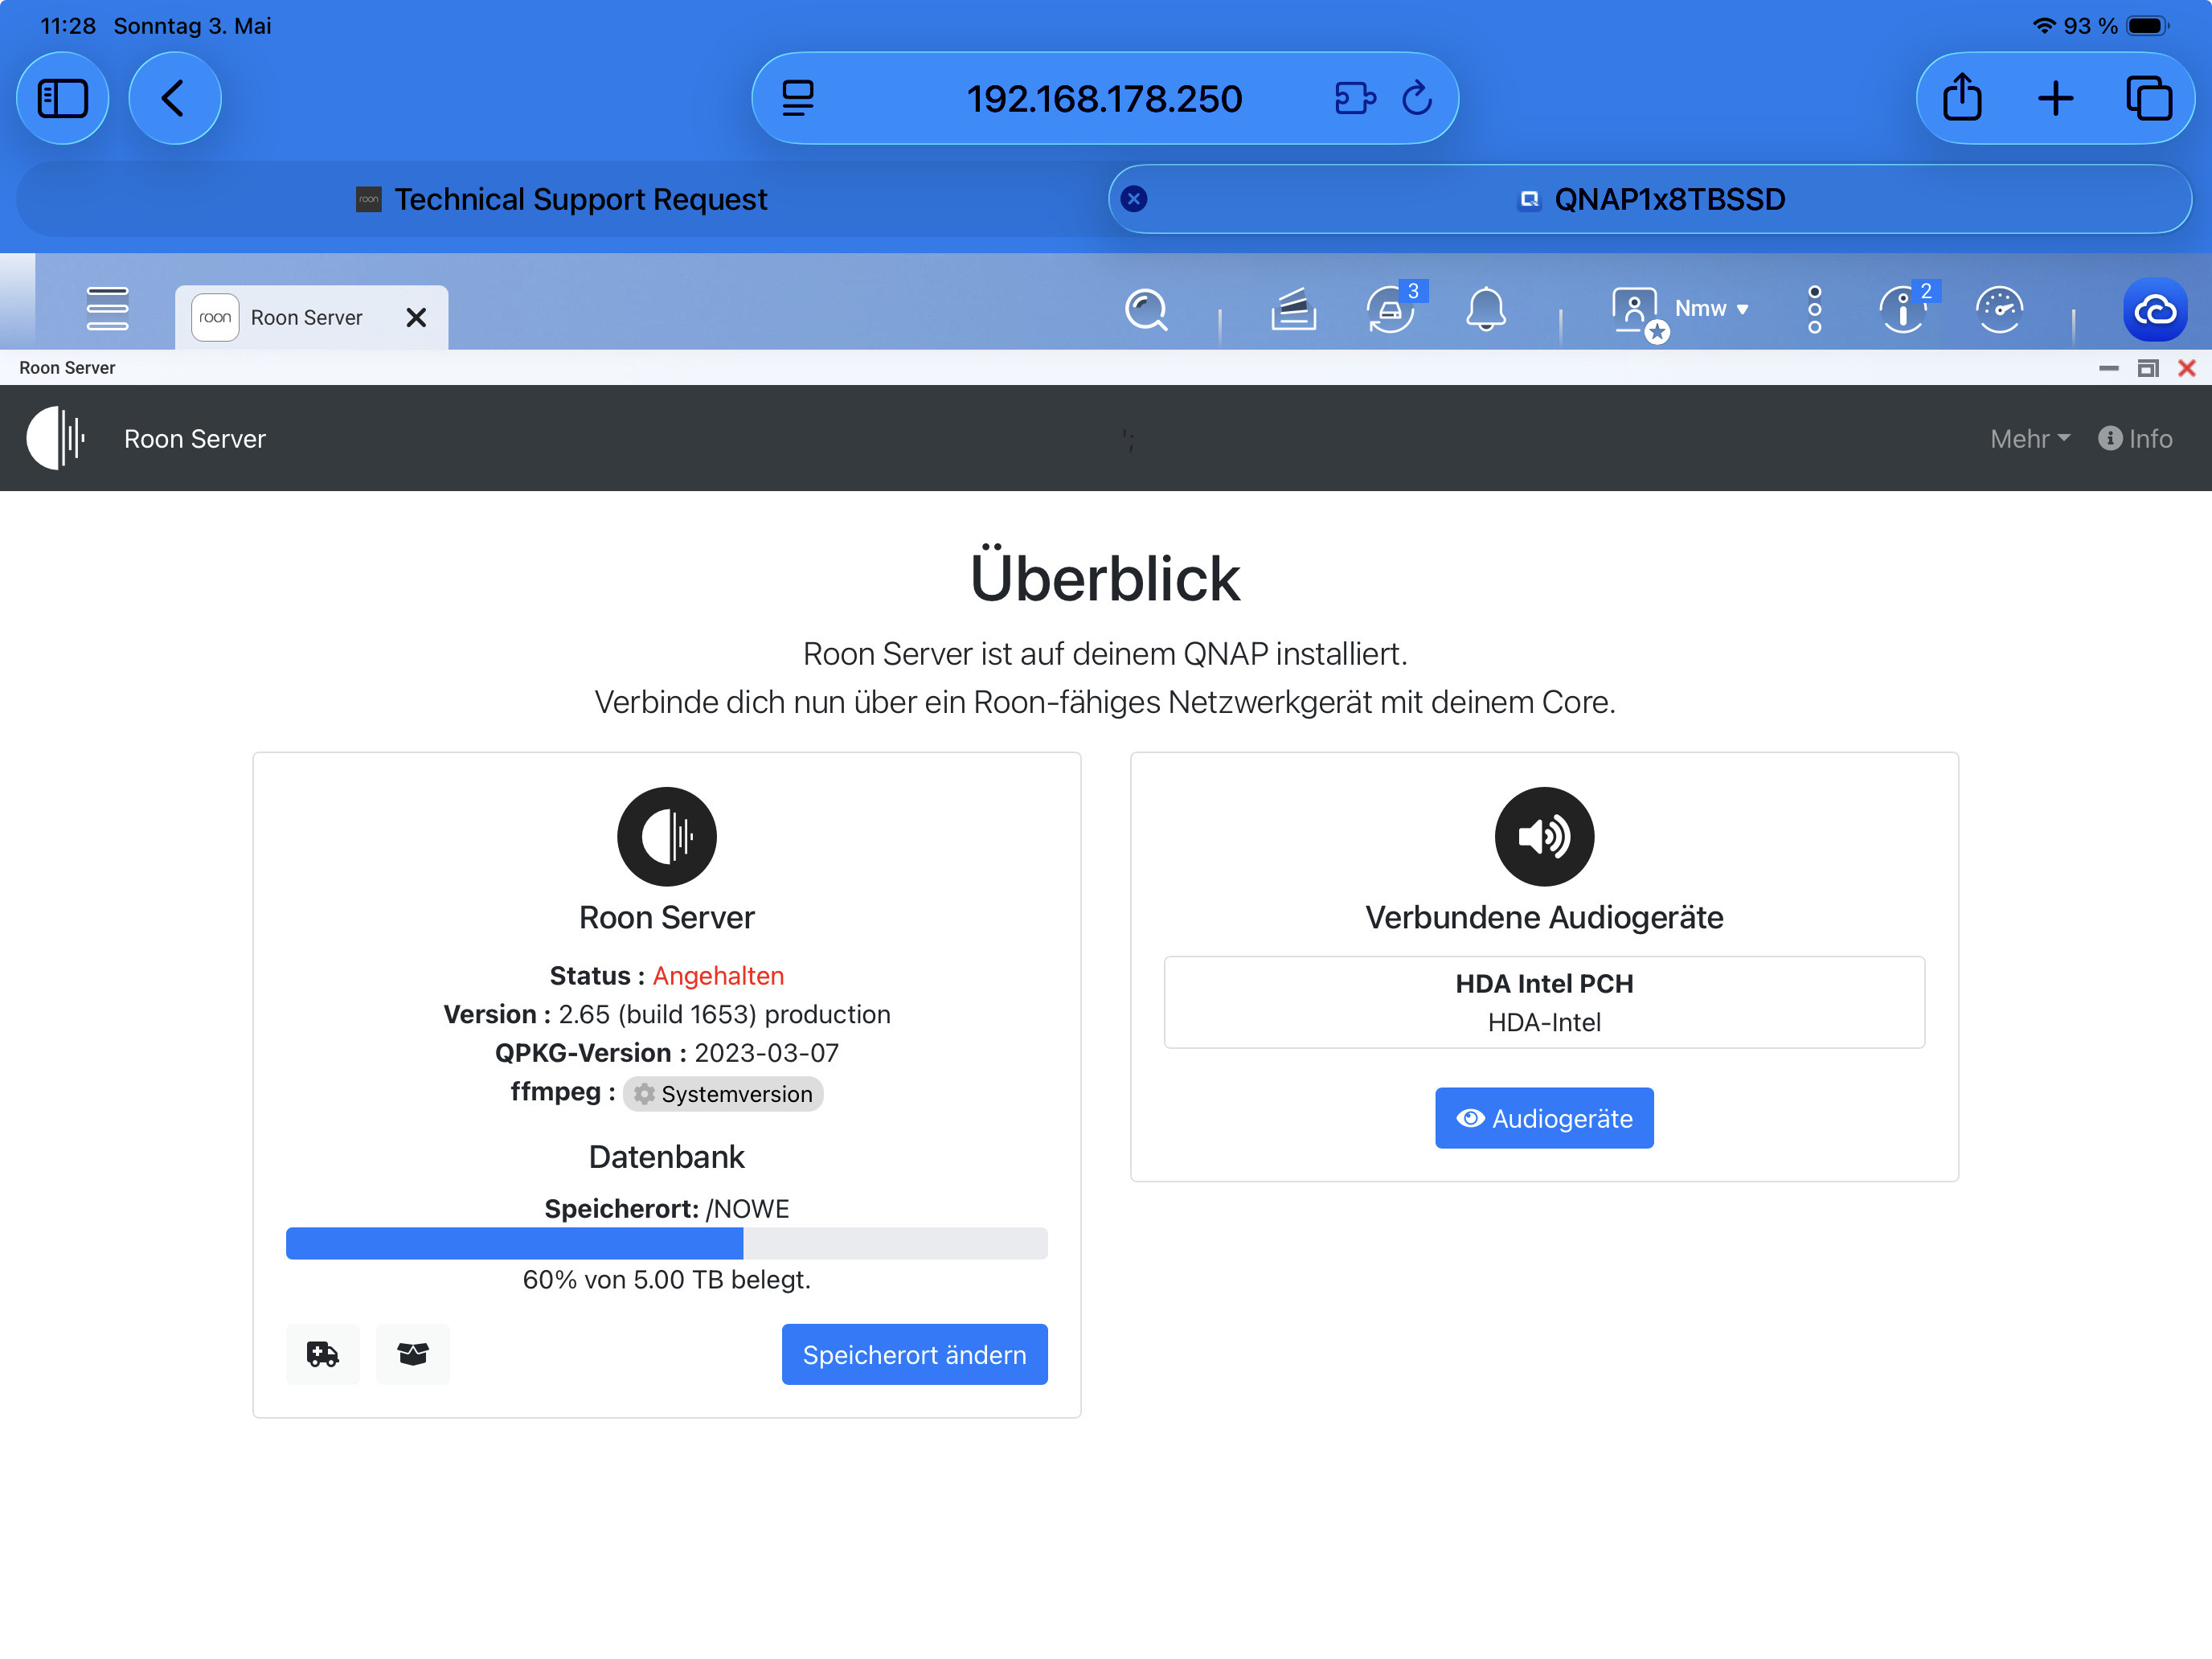Click the open box database icon button
The image size is (2212, 1659).
(x=413, y=1354)
